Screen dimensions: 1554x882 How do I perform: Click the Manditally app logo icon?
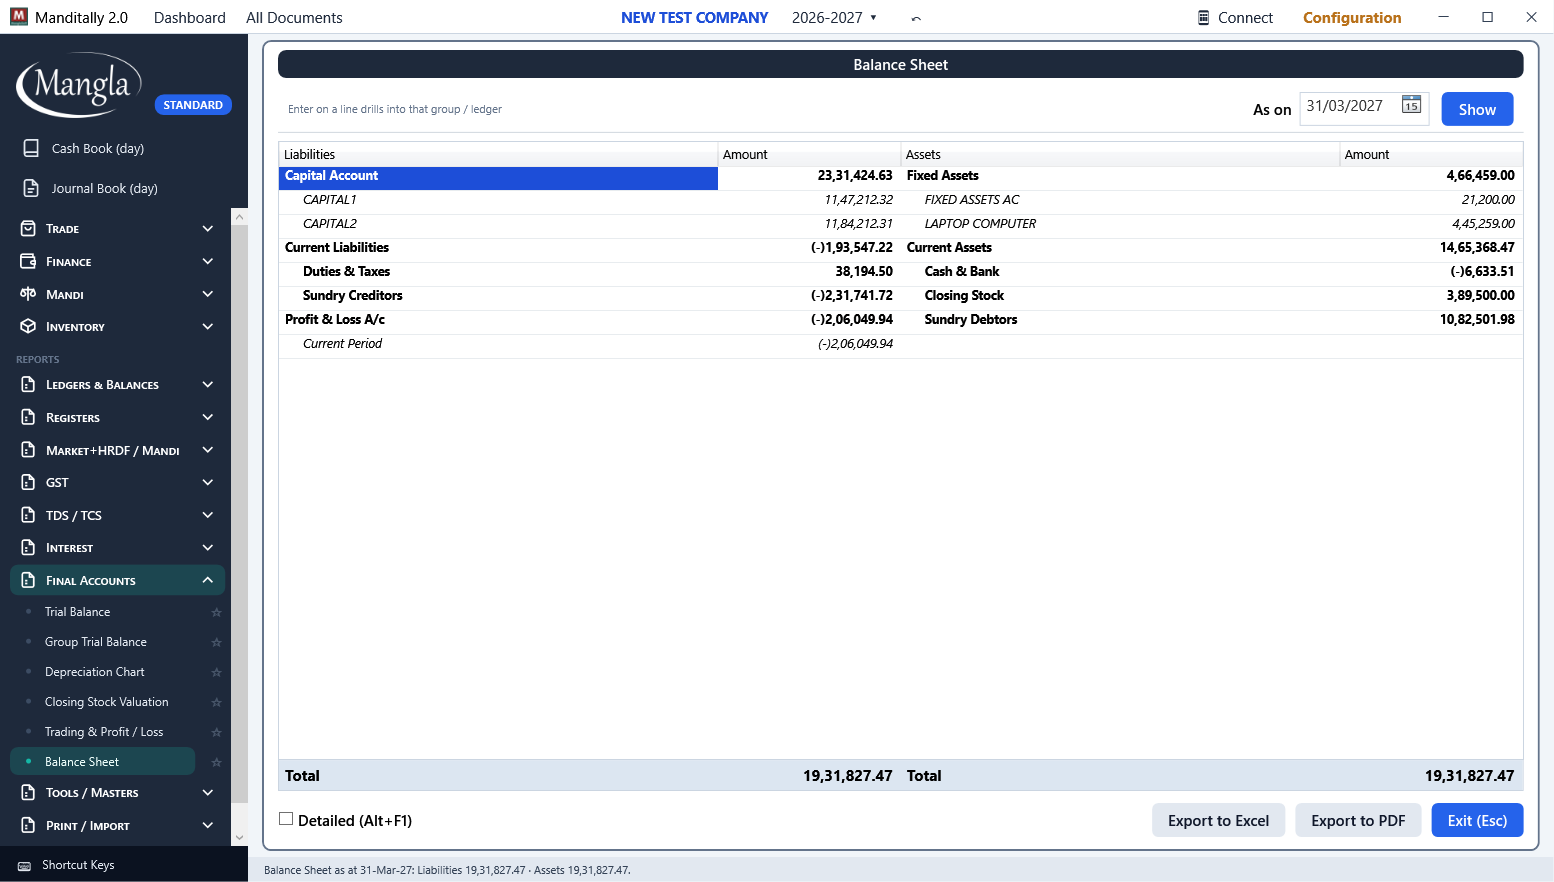[x=19, y=17]
